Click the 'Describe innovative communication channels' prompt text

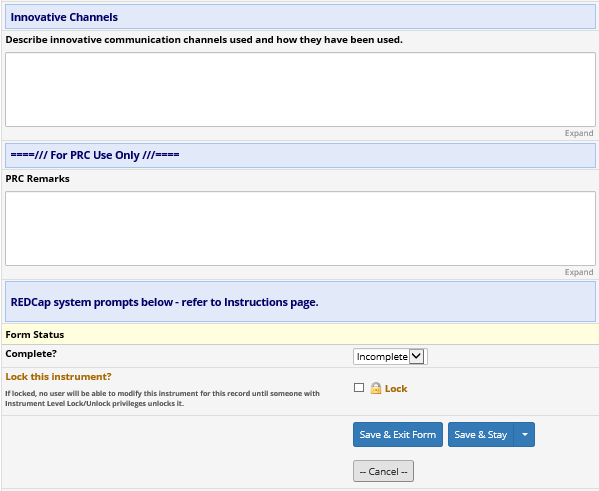click(204, 40)
